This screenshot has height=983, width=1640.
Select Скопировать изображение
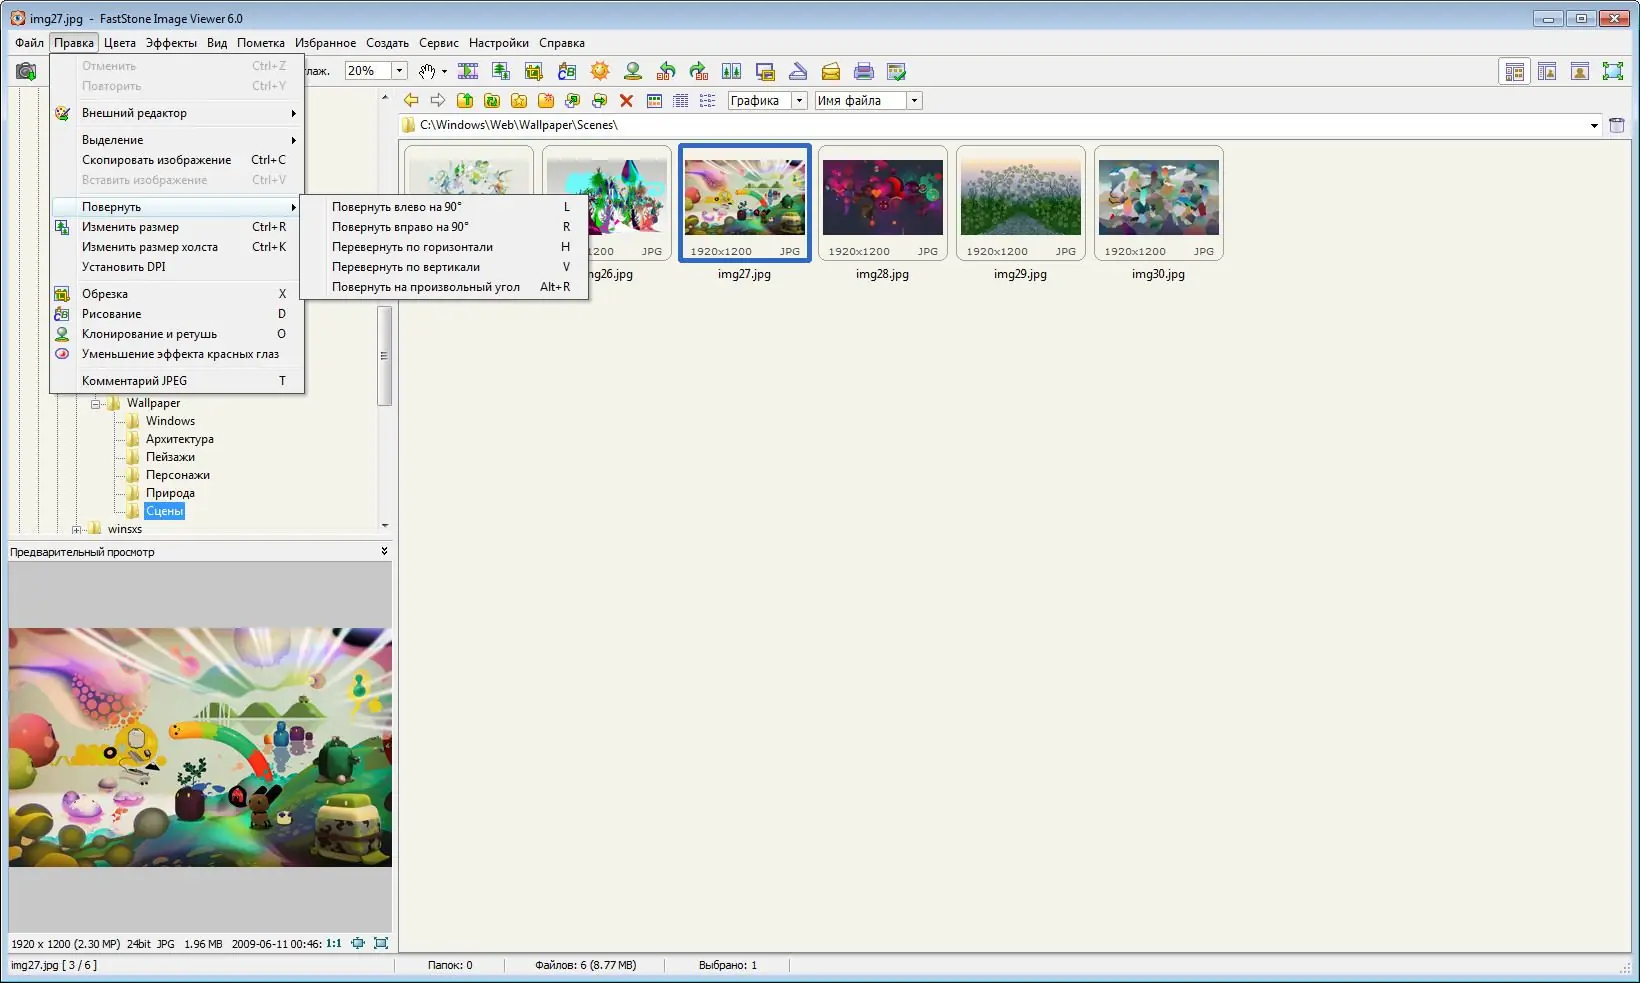pos(177,160)
